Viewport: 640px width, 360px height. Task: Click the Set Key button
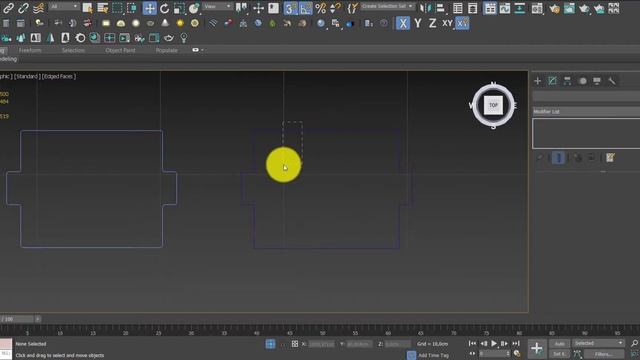point(559,354)
